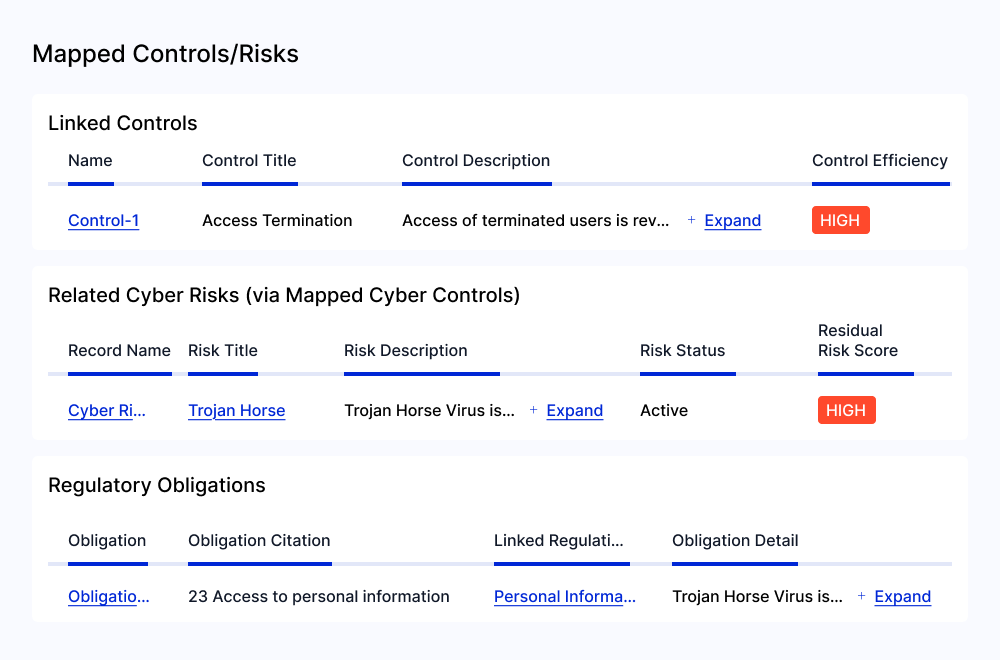
Task: Expand the Obligation Detail text
Action: pyautogui.click(x=902, y=597)
